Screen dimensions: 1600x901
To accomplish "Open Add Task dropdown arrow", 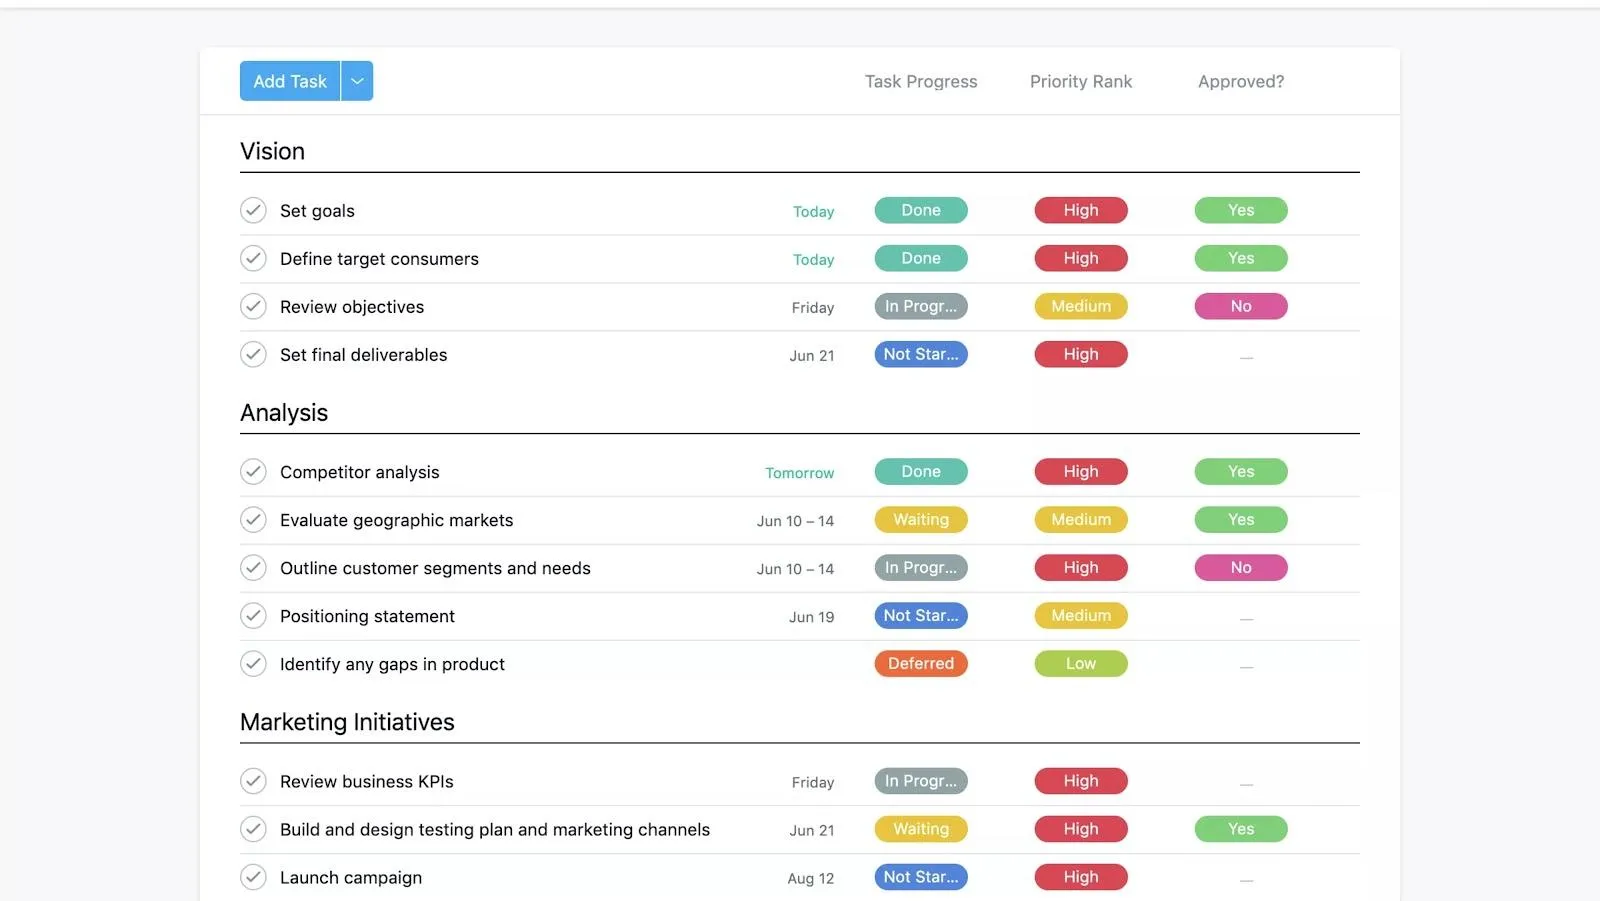I will 357,81.
